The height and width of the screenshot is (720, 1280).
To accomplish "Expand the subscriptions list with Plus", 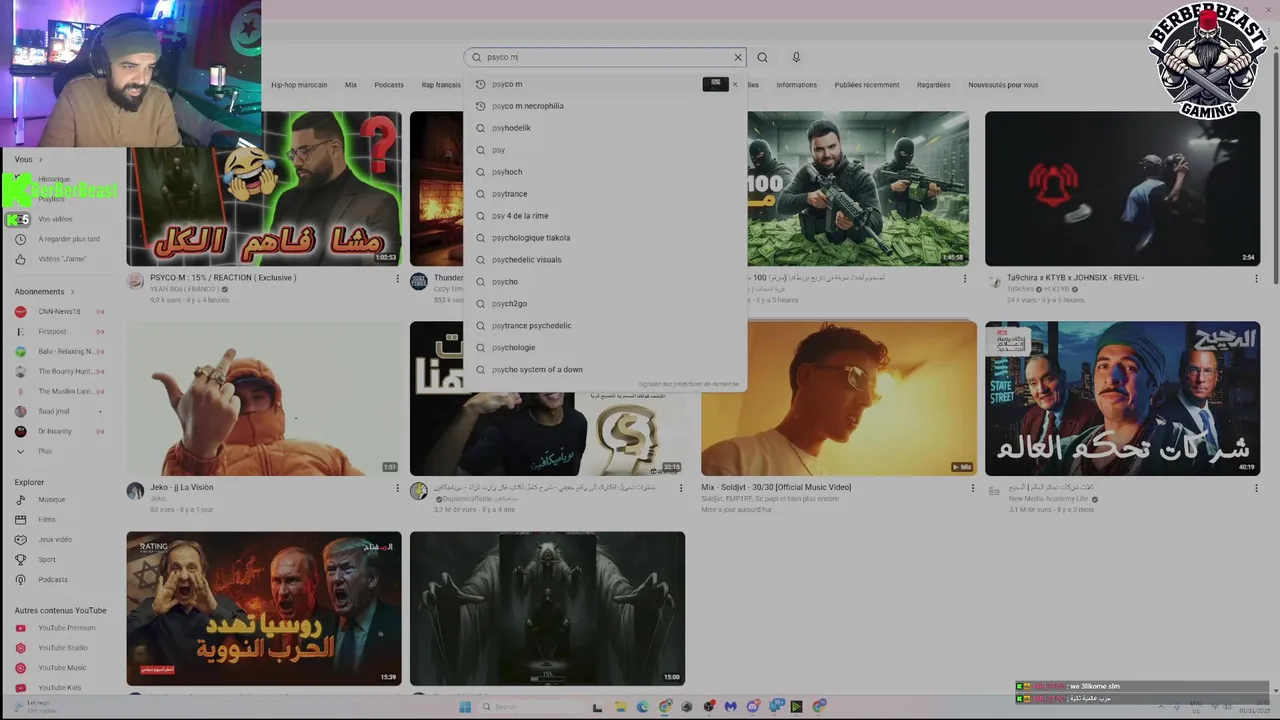I will pos(35,452).
